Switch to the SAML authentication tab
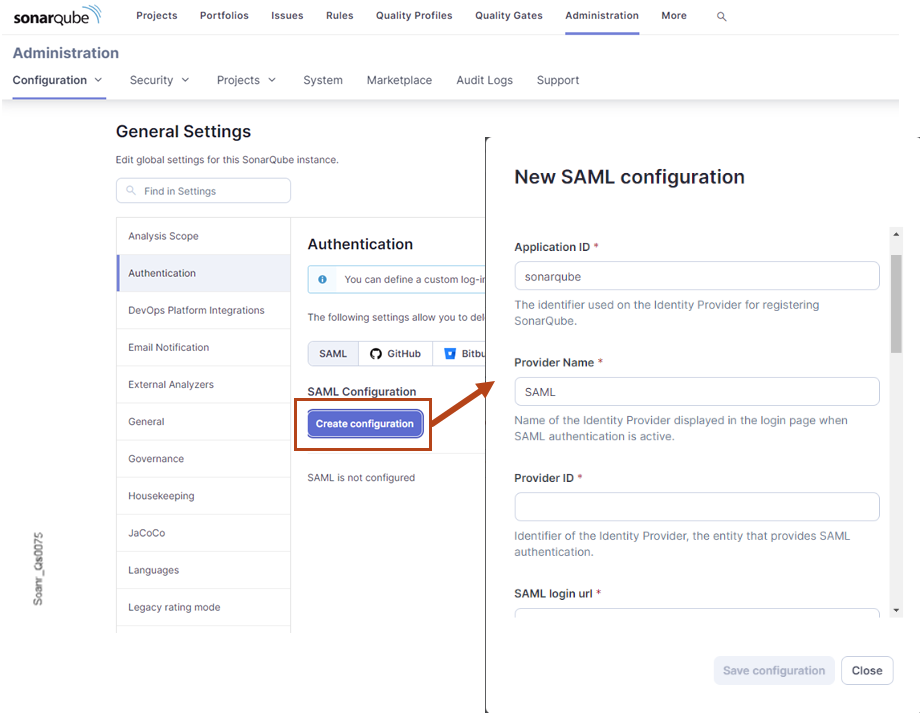 coord(332,353)
